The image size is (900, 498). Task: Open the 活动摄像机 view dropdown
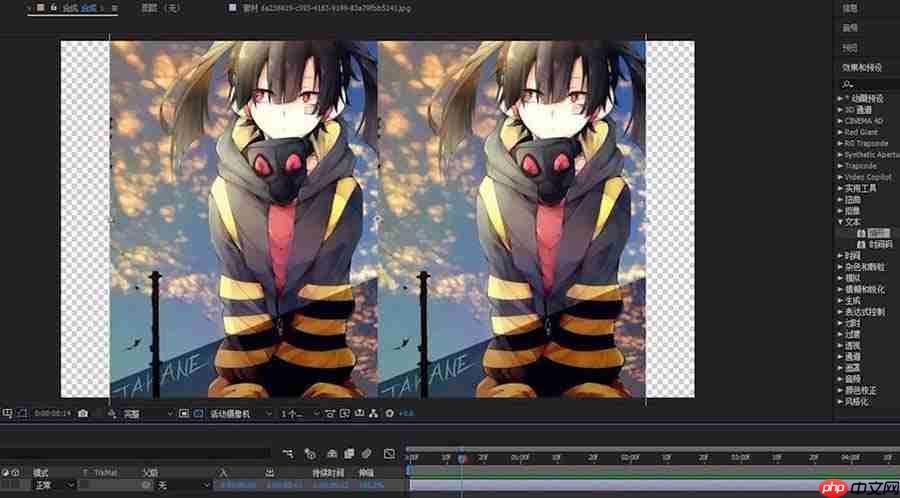pos(240,413)
